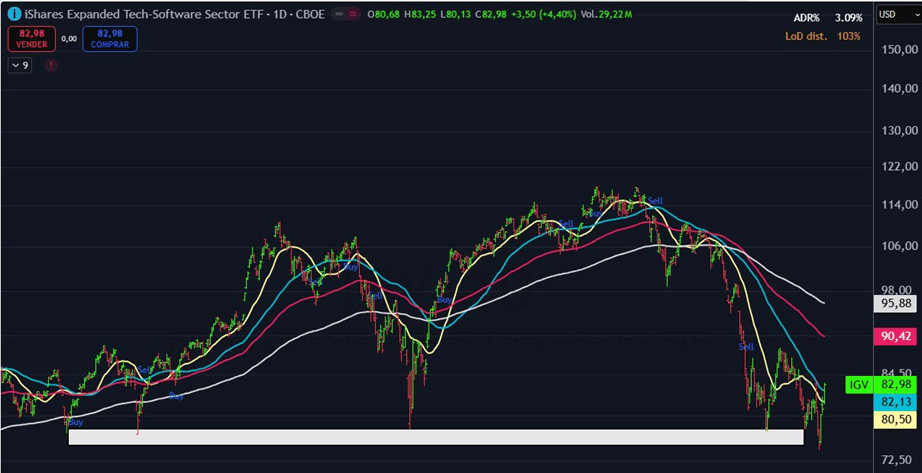922x473 pixels.
Task: Click the 130,00 price axis label
Action: pos(901,130)
